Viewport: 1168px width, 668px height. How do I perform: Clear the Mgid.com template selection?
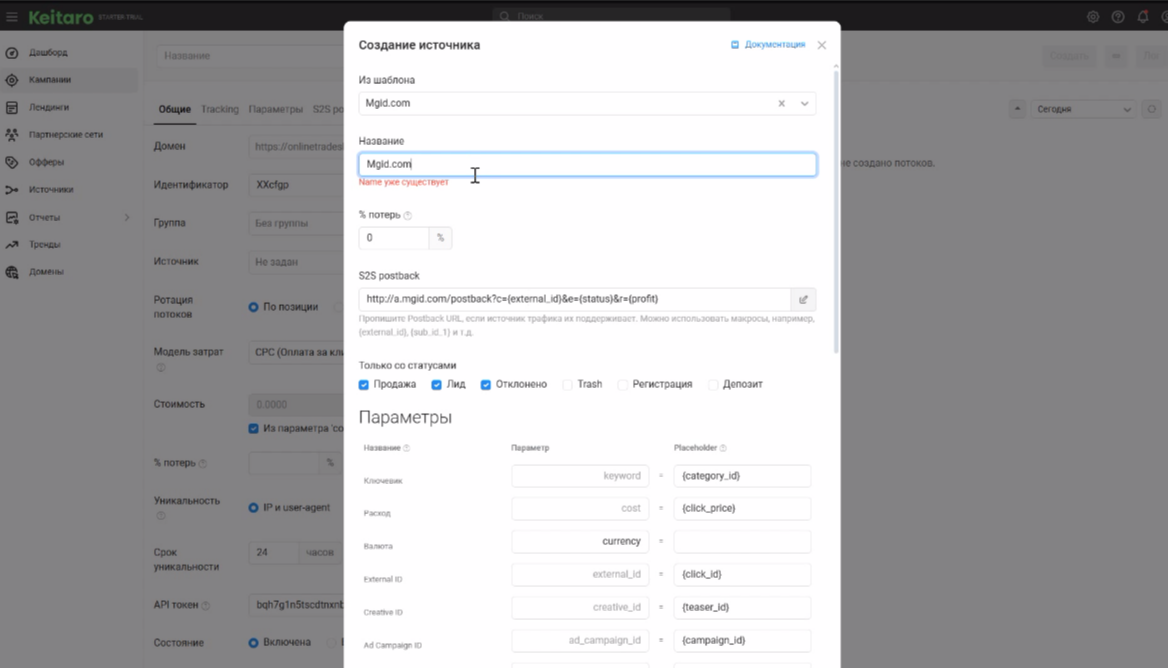coord(782,103)
